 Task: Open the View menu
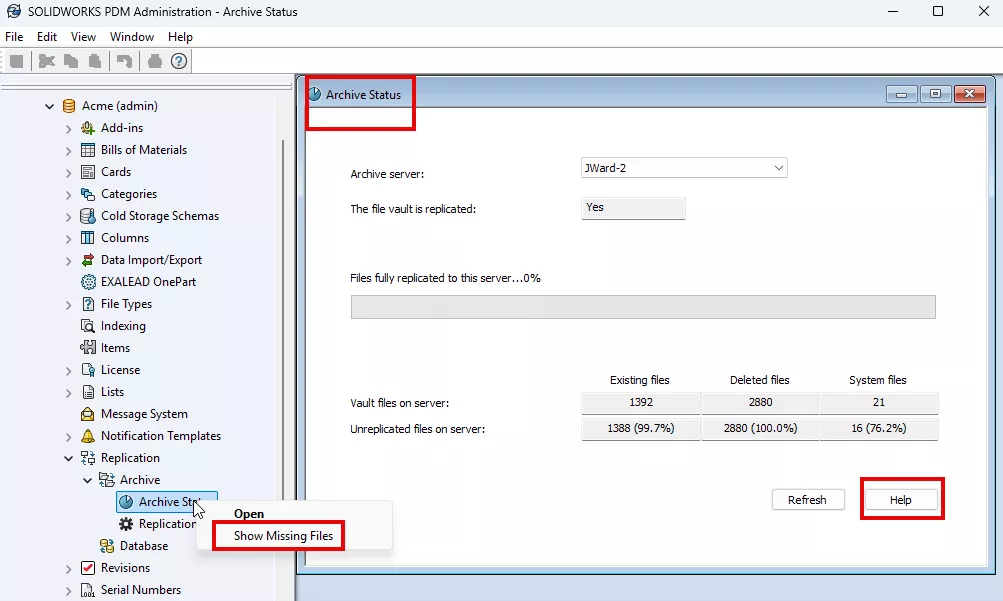[83, 36]
